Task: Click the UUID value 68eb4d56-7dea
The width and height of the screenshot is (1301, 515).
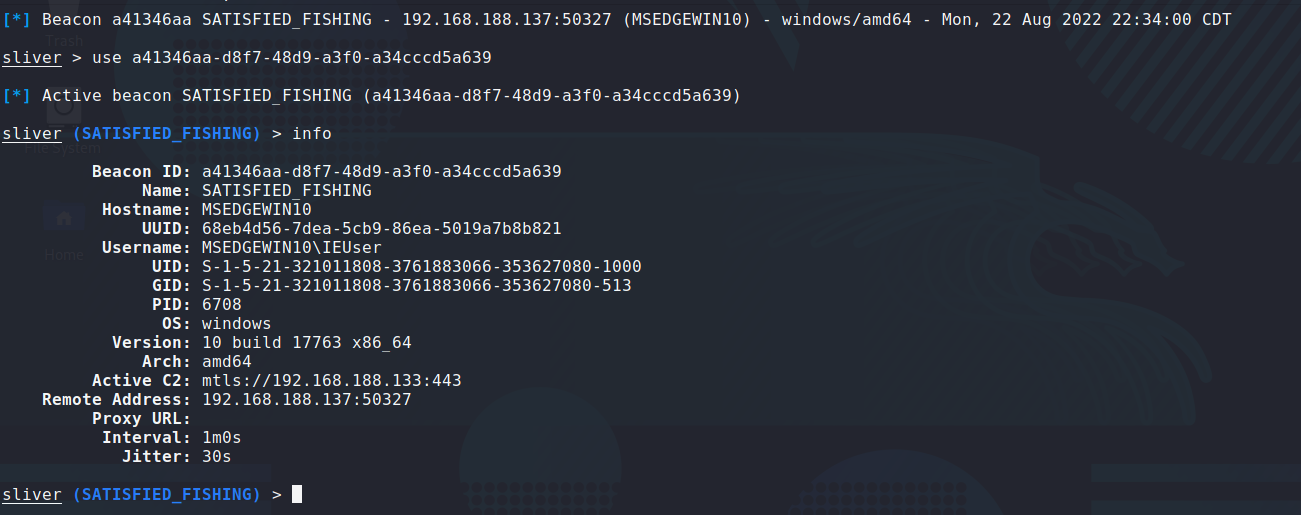Action: (x=381, y=228)
